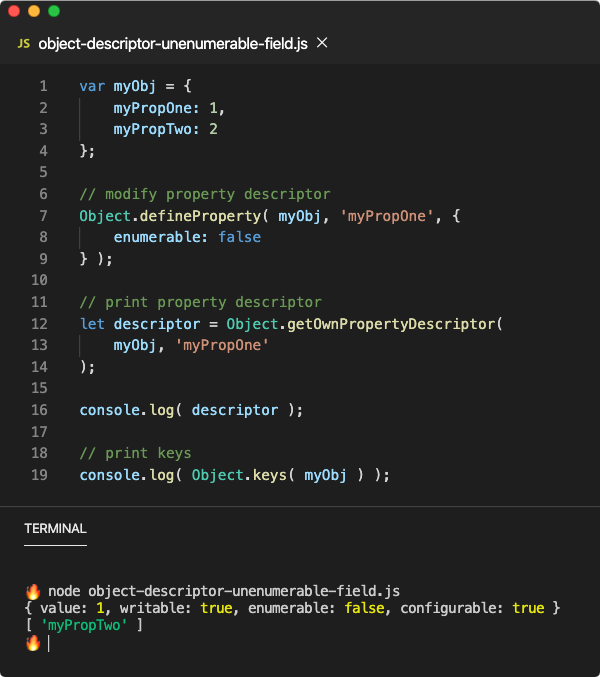
Task: Click the '// modify property descriptor' comment
Action: pyautogui.click(x=205, y=194)
